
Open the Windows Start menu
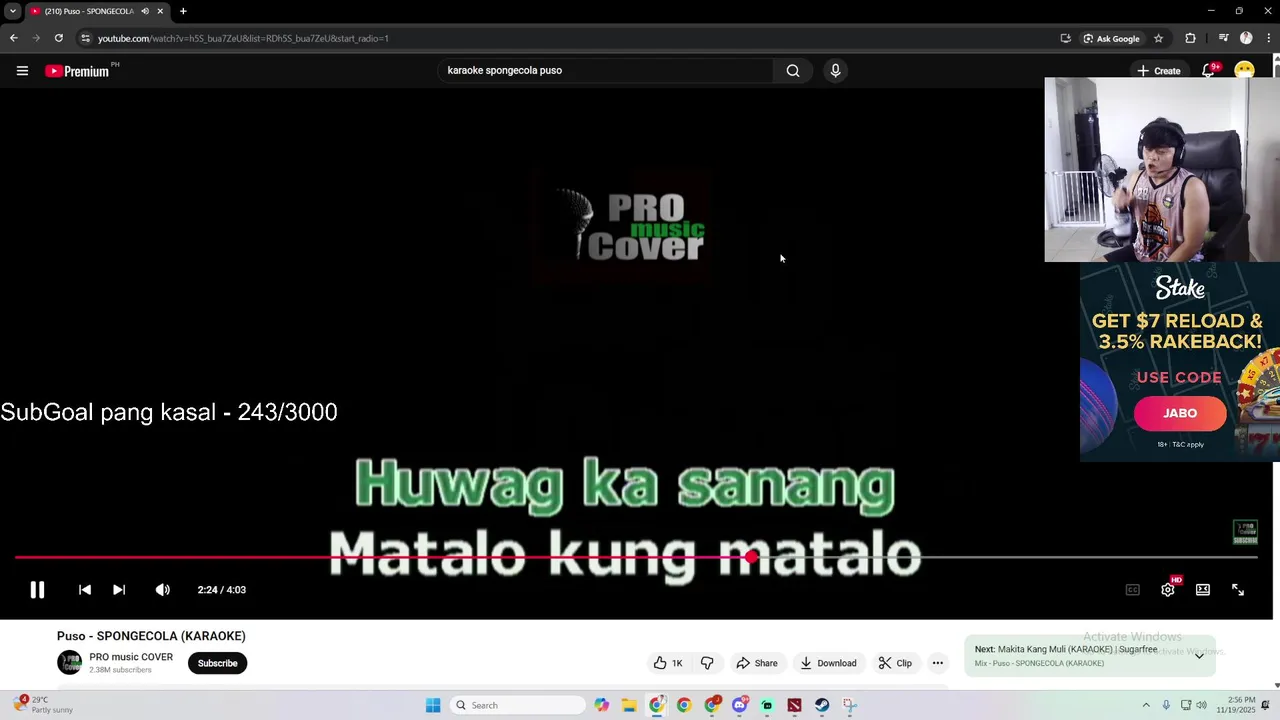click(x=433, y=705)
